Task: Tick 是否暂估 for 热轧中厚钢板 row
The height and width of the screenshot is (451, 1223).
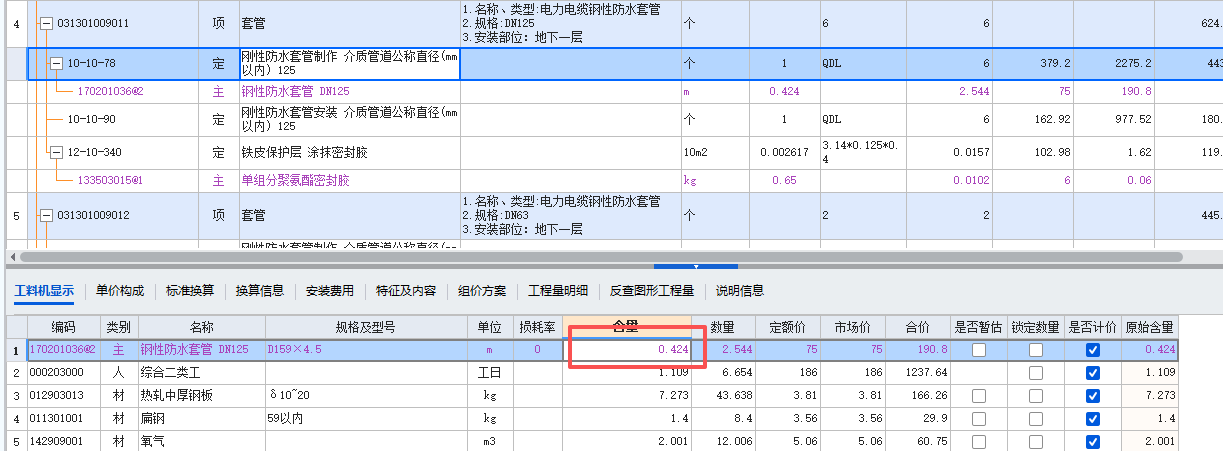Action: (x=978, y=395)
